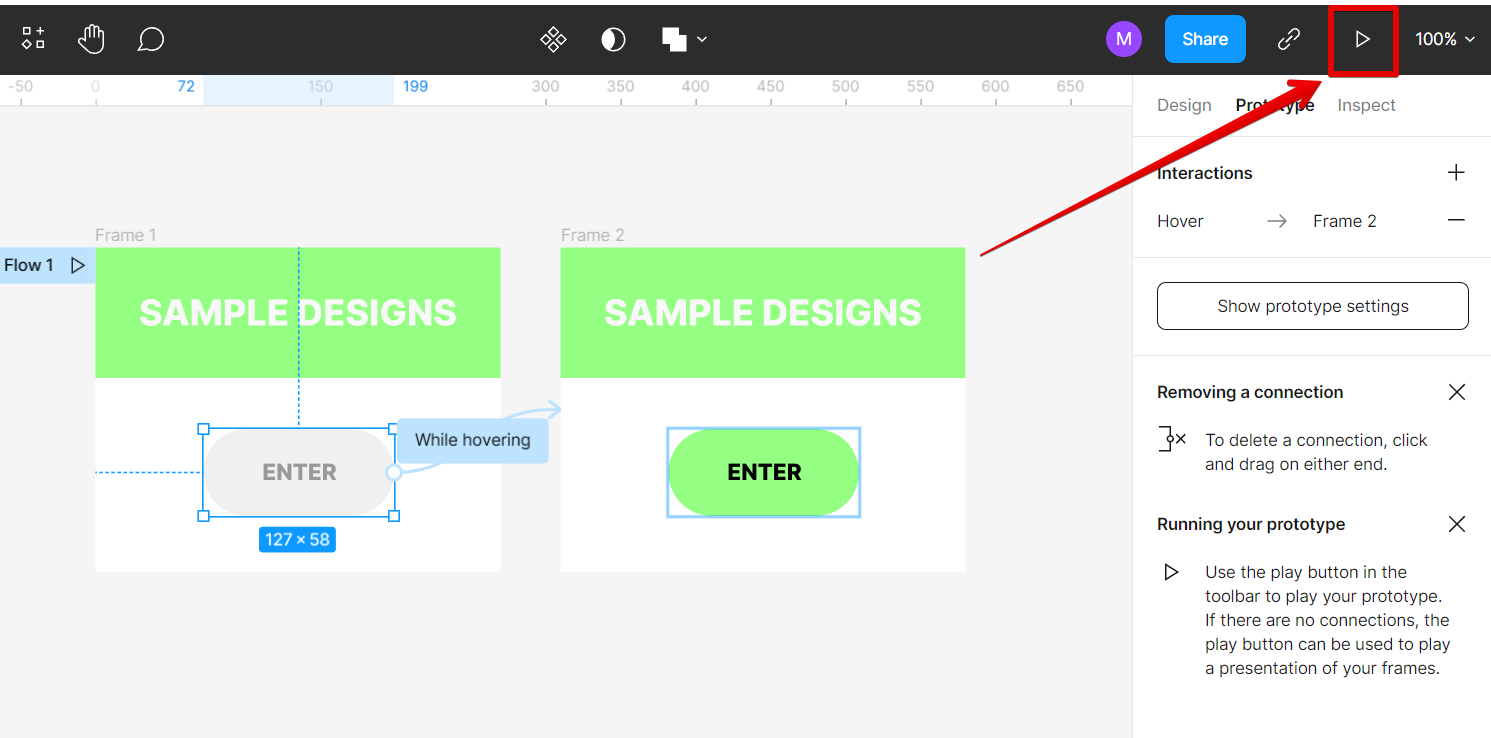The height and width of the screenshot is (738, 1491).
Task: Switch to the Design tab
Action: (x=1184, y=105)
